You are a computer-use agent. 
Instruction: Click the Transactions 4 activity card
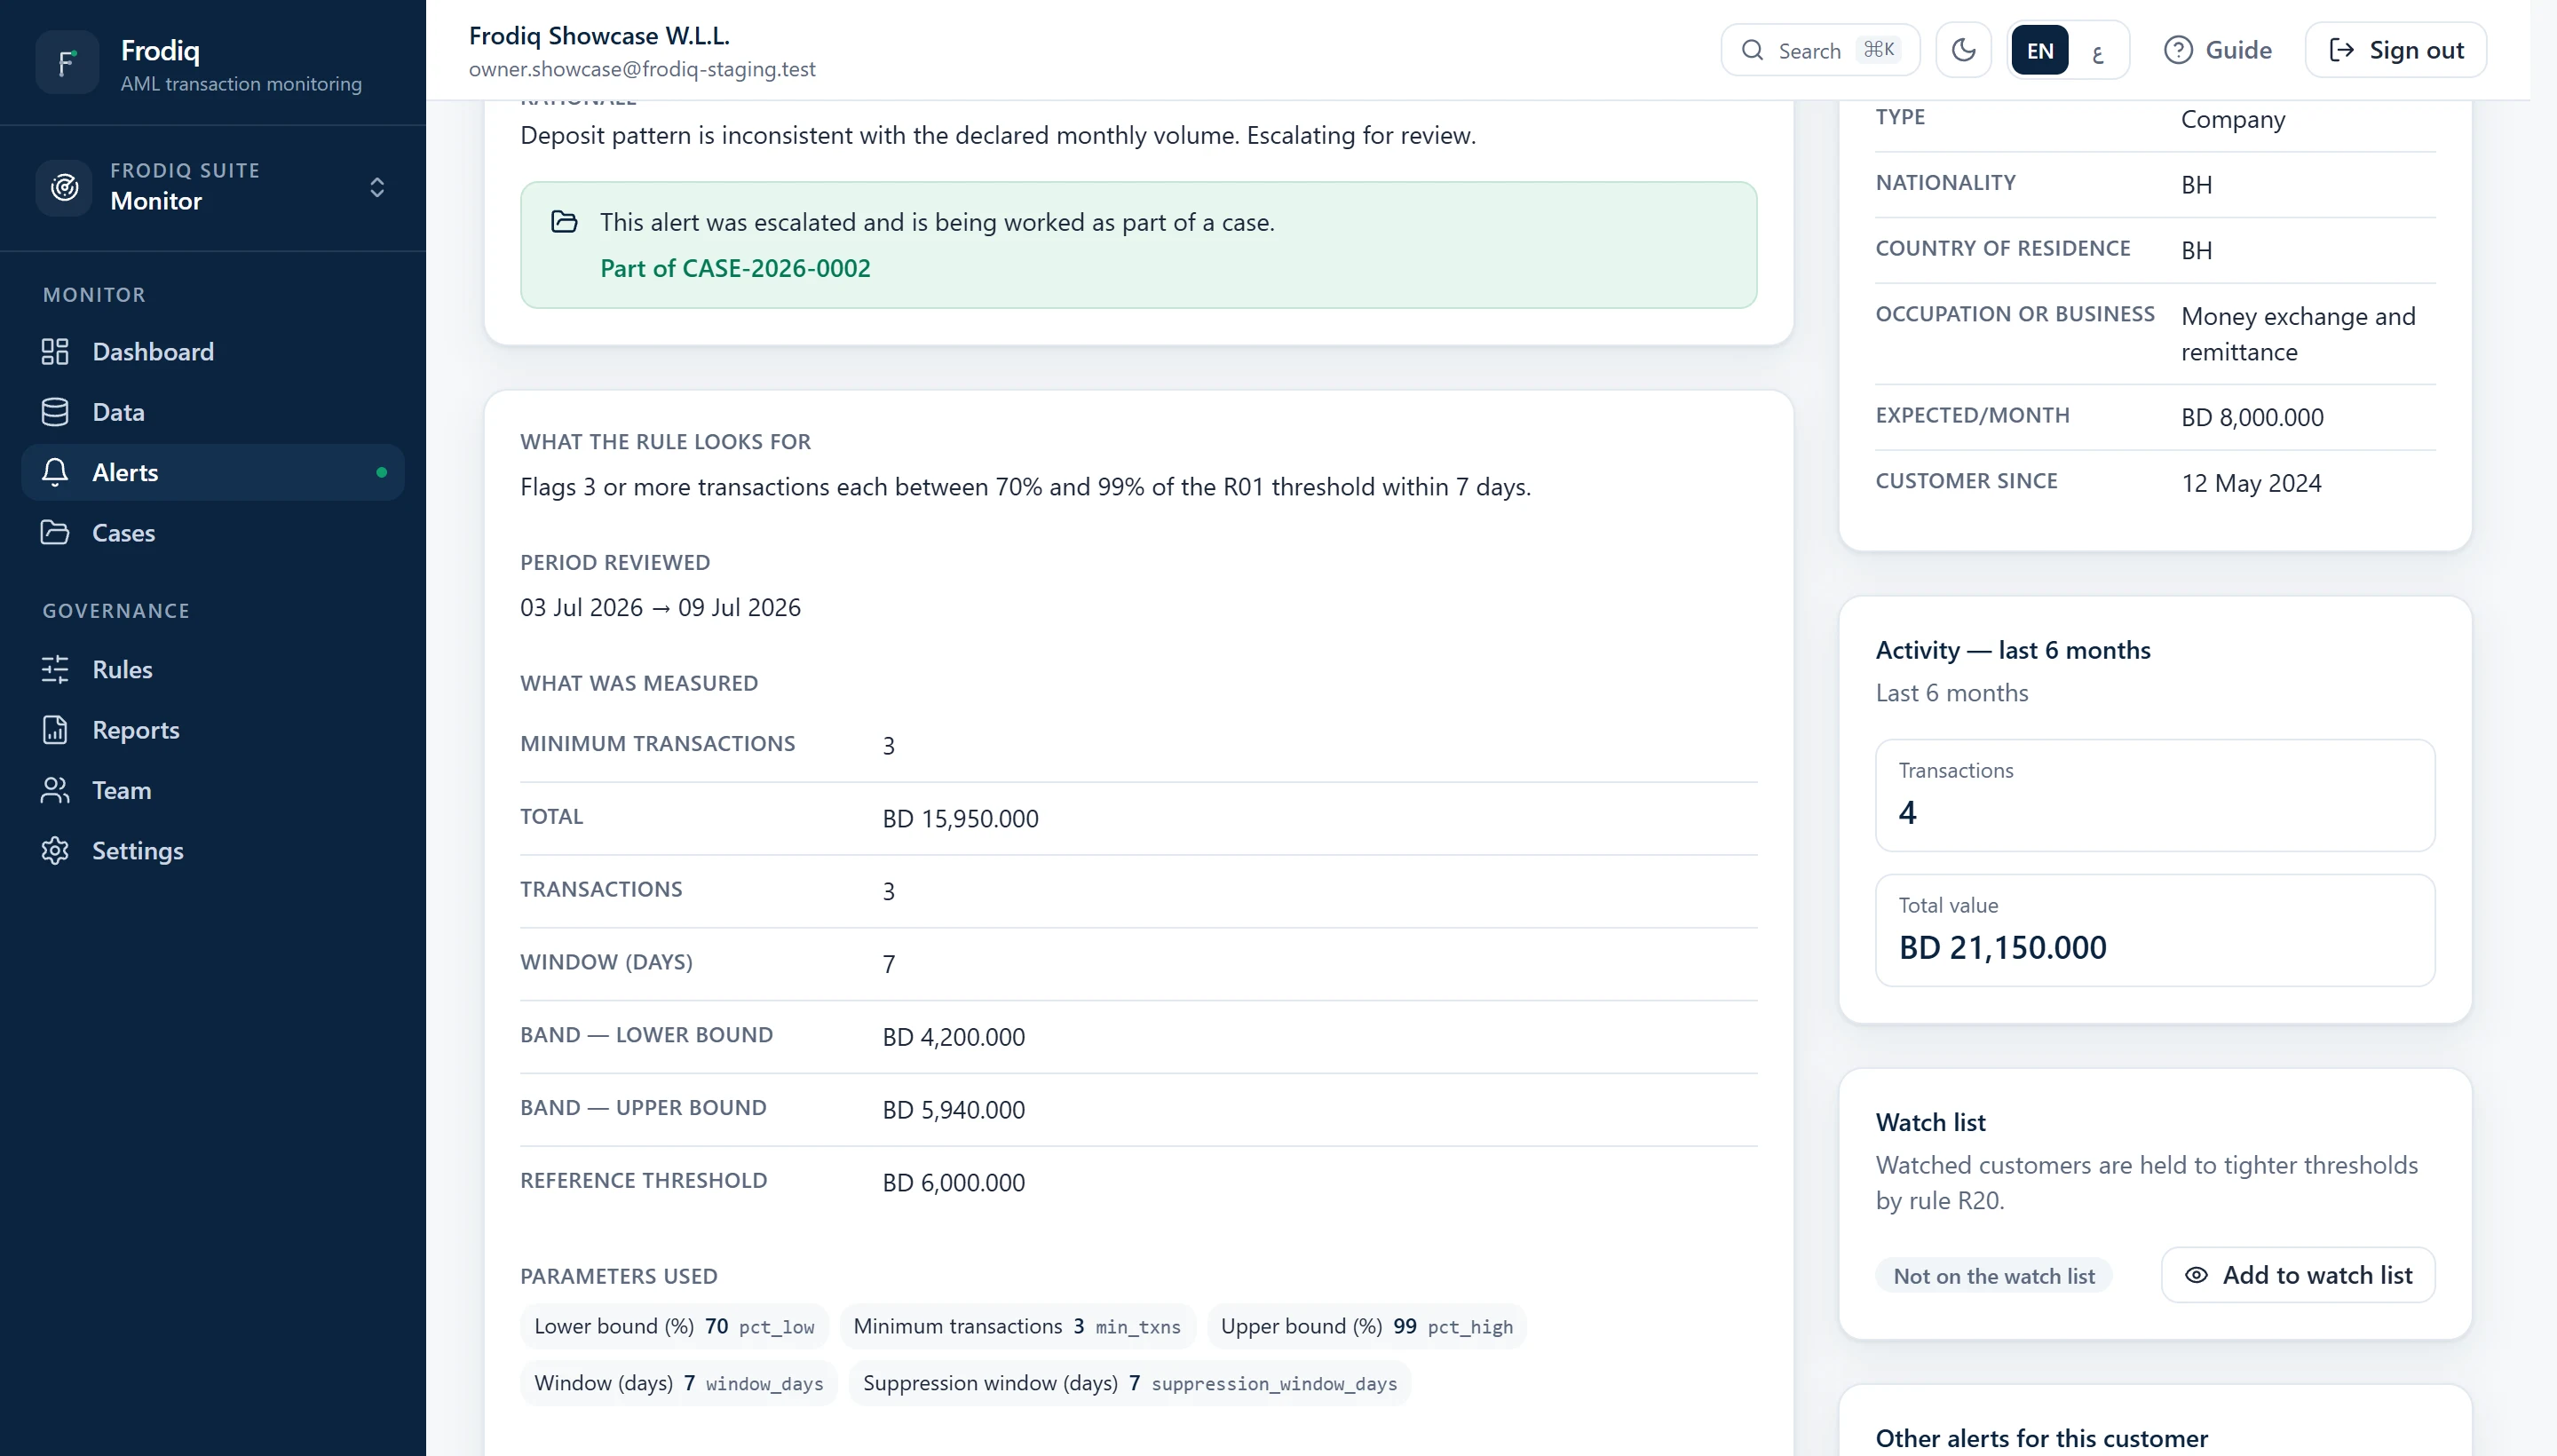(x=2155, y=796)
